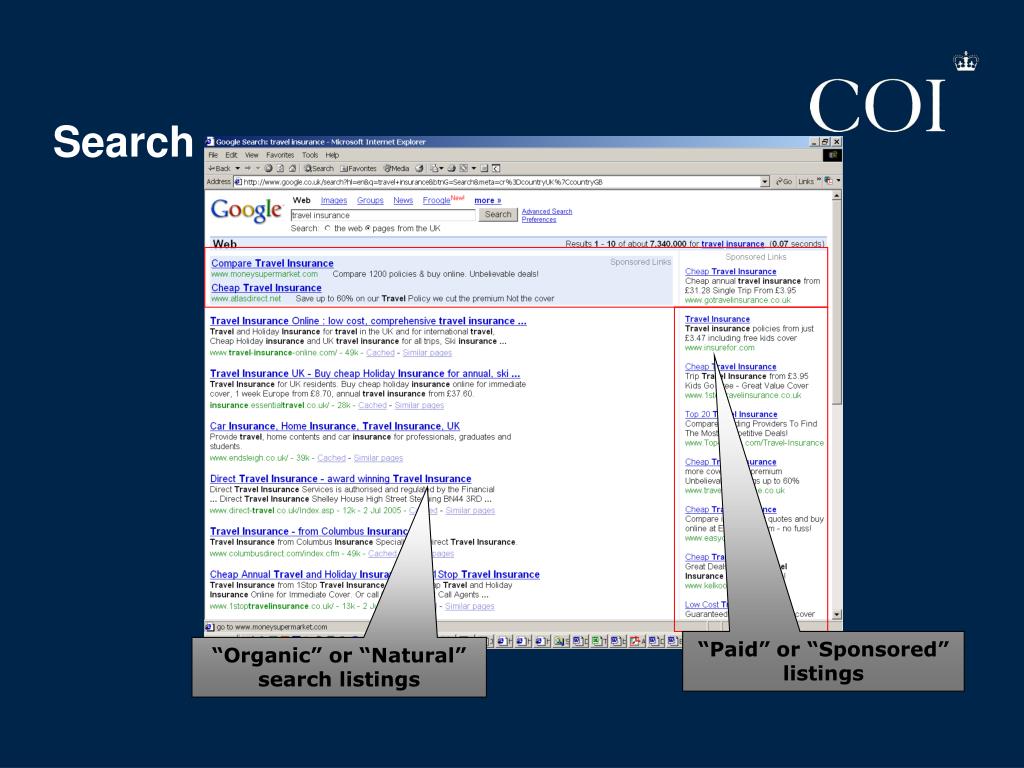
Task: Open the Favorites pane from toolbar
Action: 358,168
